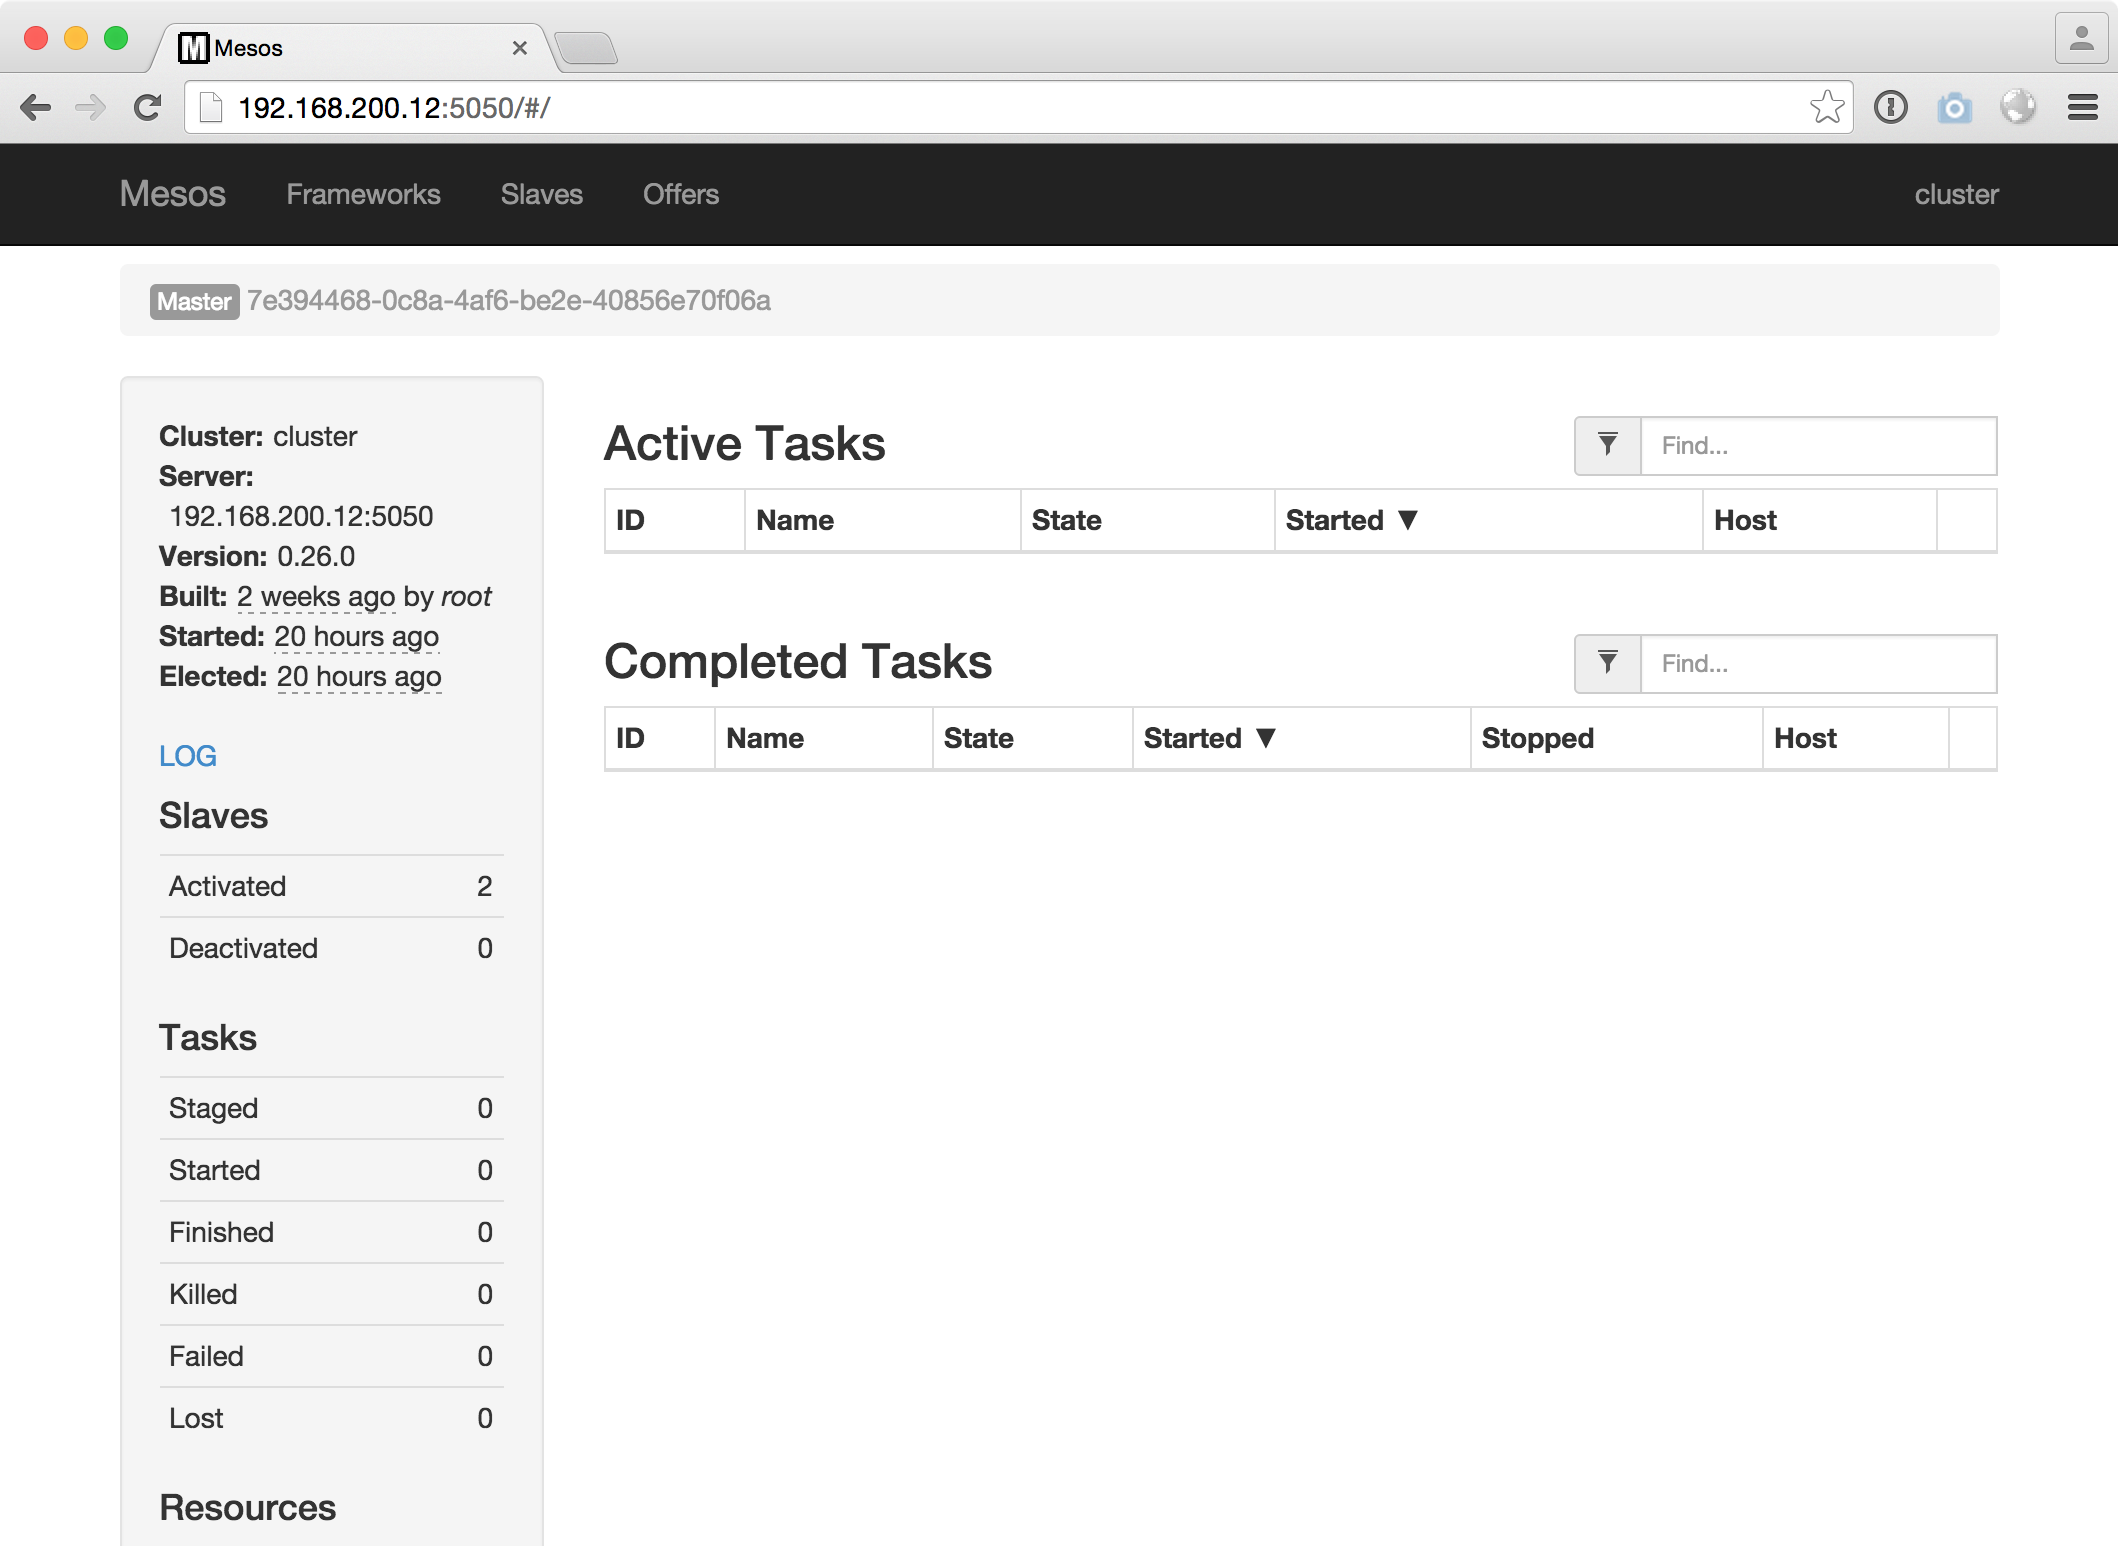This screenshot has height=1546, width=2118.
Task: Click the Completed Tasks filter icon
Action: [1607, 663]
